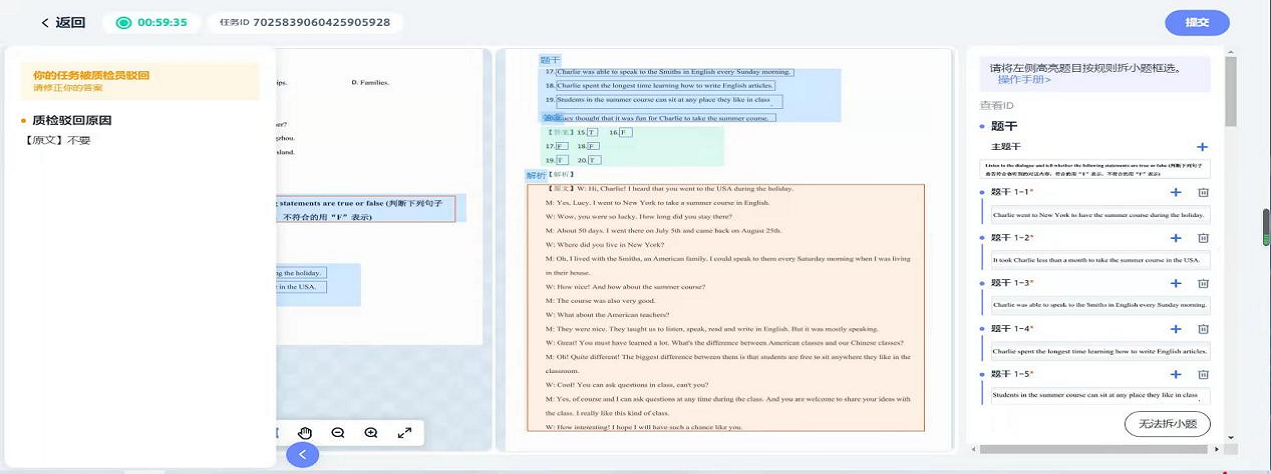Viewport: 1271px width, 474px height.
Task: Select the hand pan tool
Action: (305, 433)
